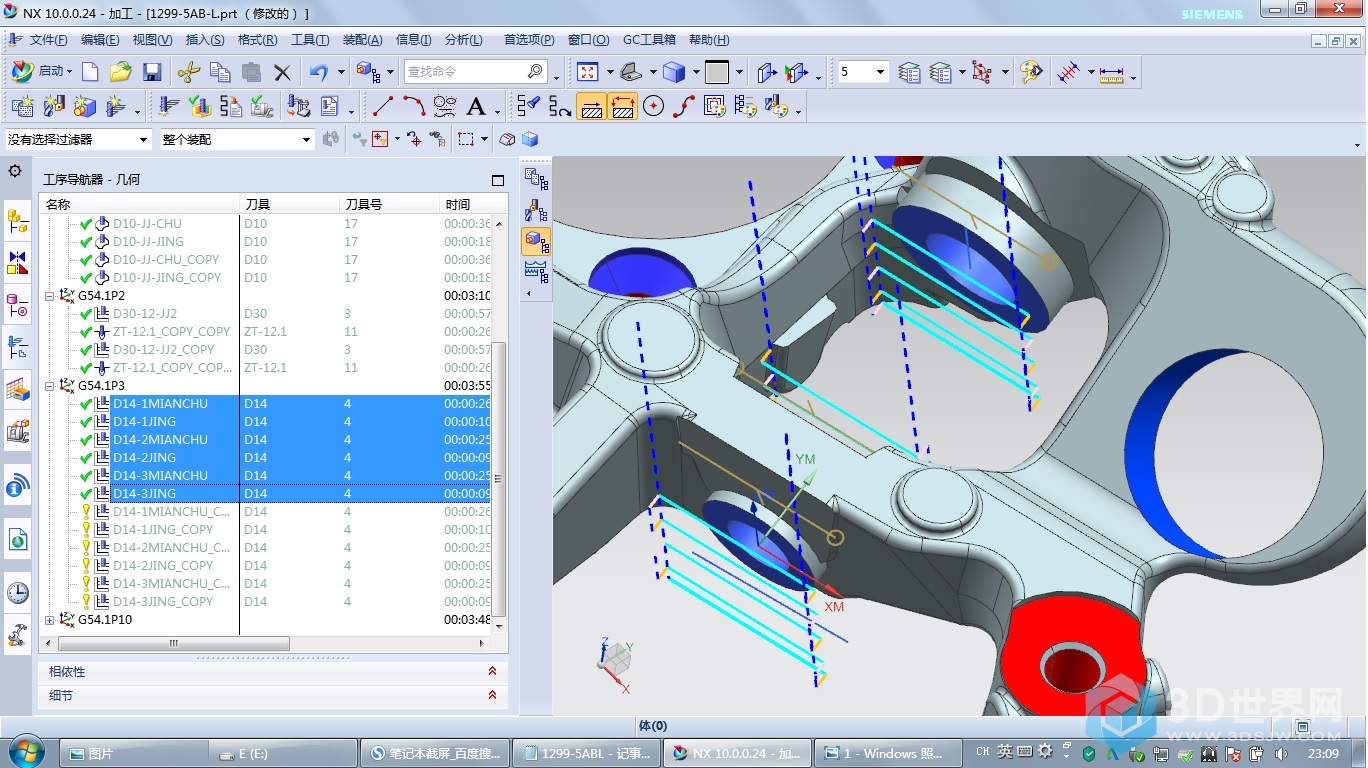
Task: Sort by the 刀具号 column header
Action: 389,204
